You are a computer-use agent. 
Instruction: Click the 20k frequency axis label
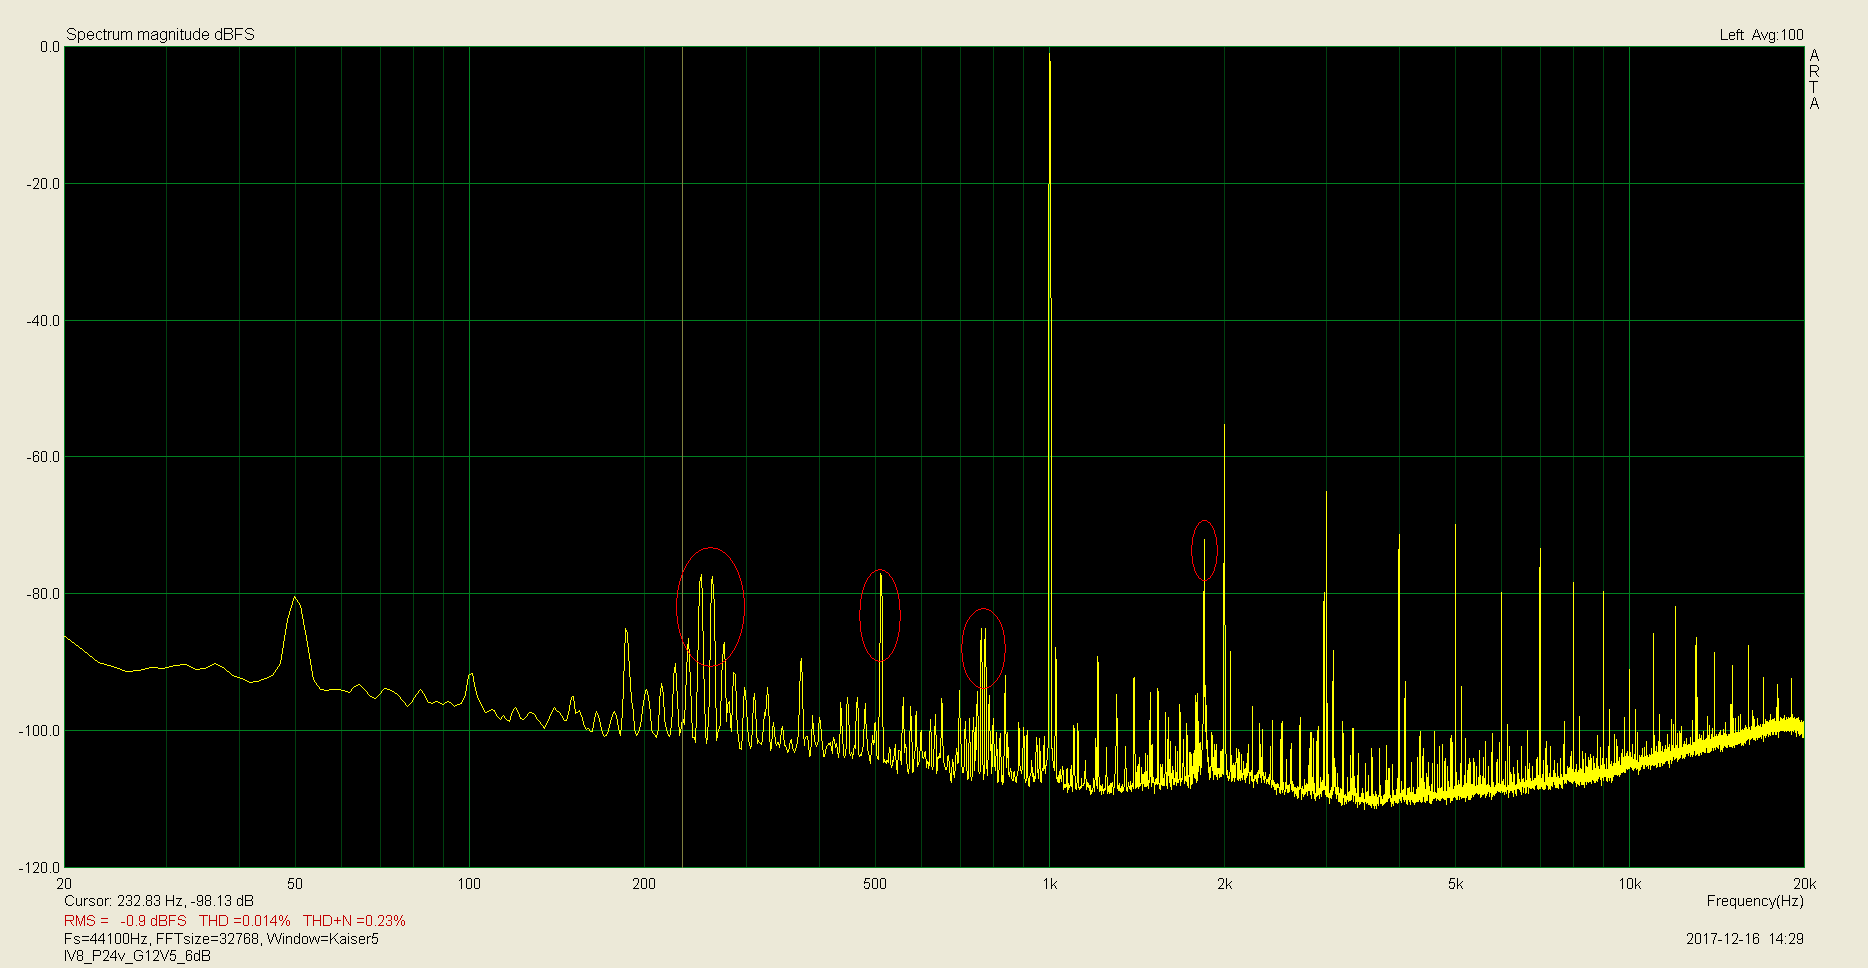pyautogui.click(x=1805, y=884)
